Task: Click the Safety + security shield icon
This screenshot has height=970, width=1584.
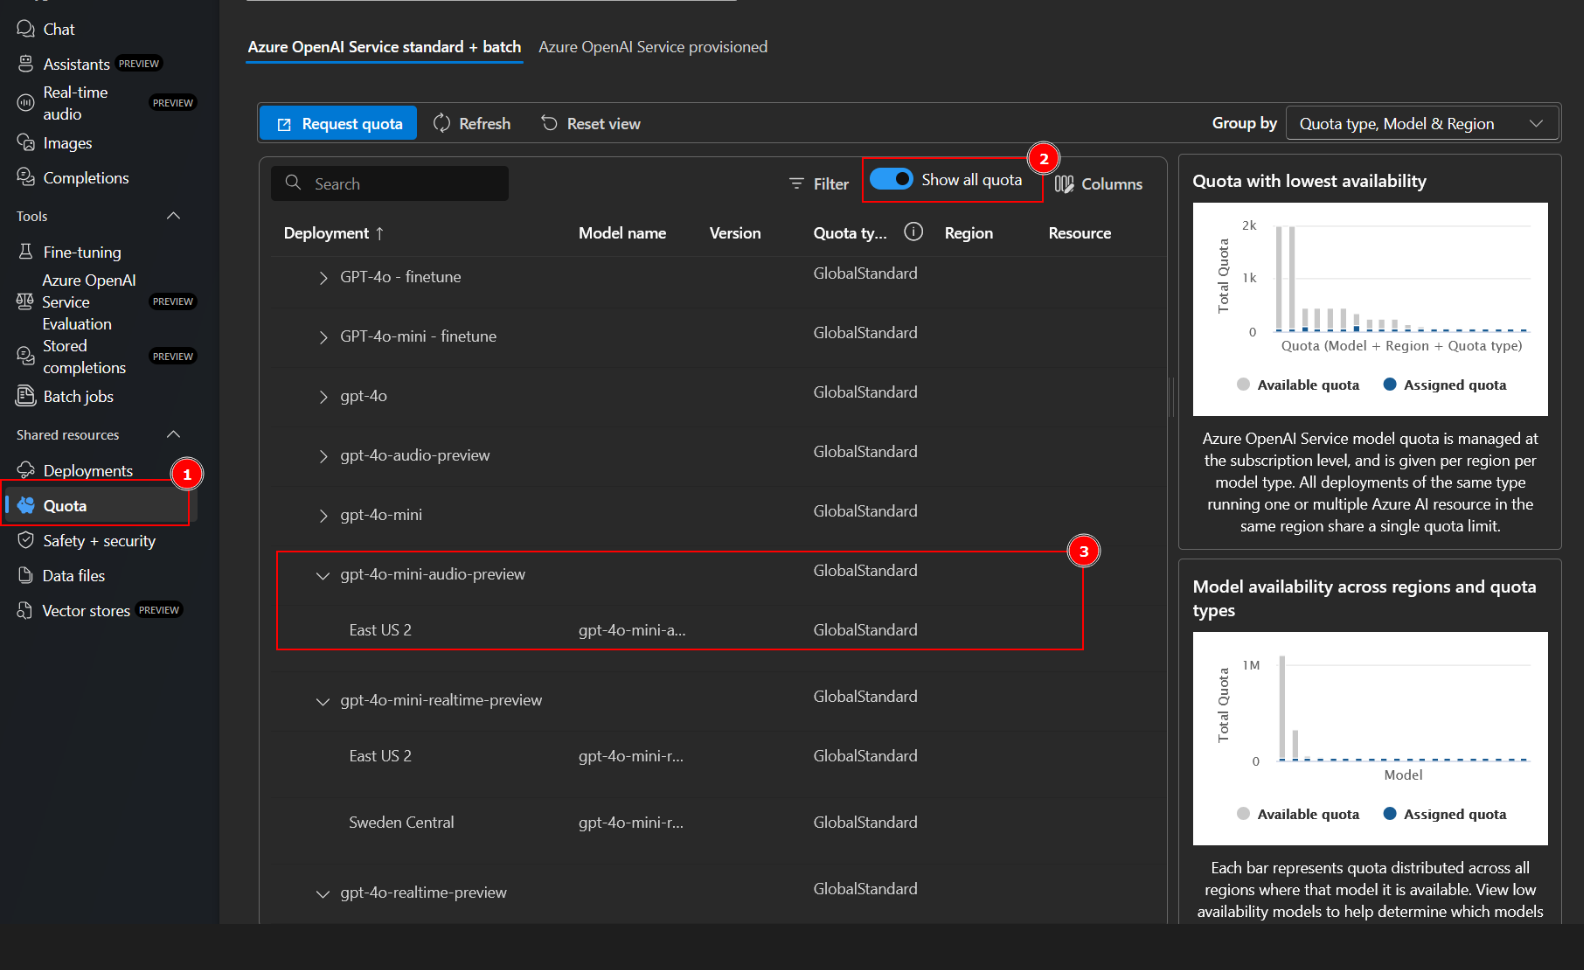Action: [x=26, y=540]
